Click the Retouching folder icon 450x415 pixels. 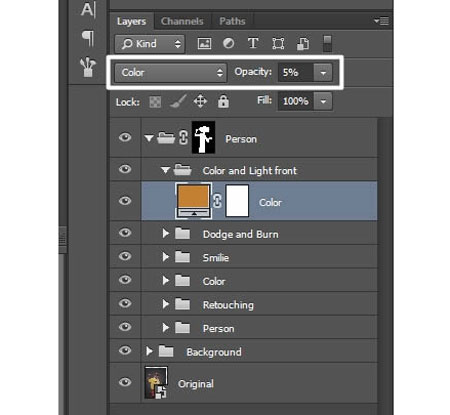182,304
